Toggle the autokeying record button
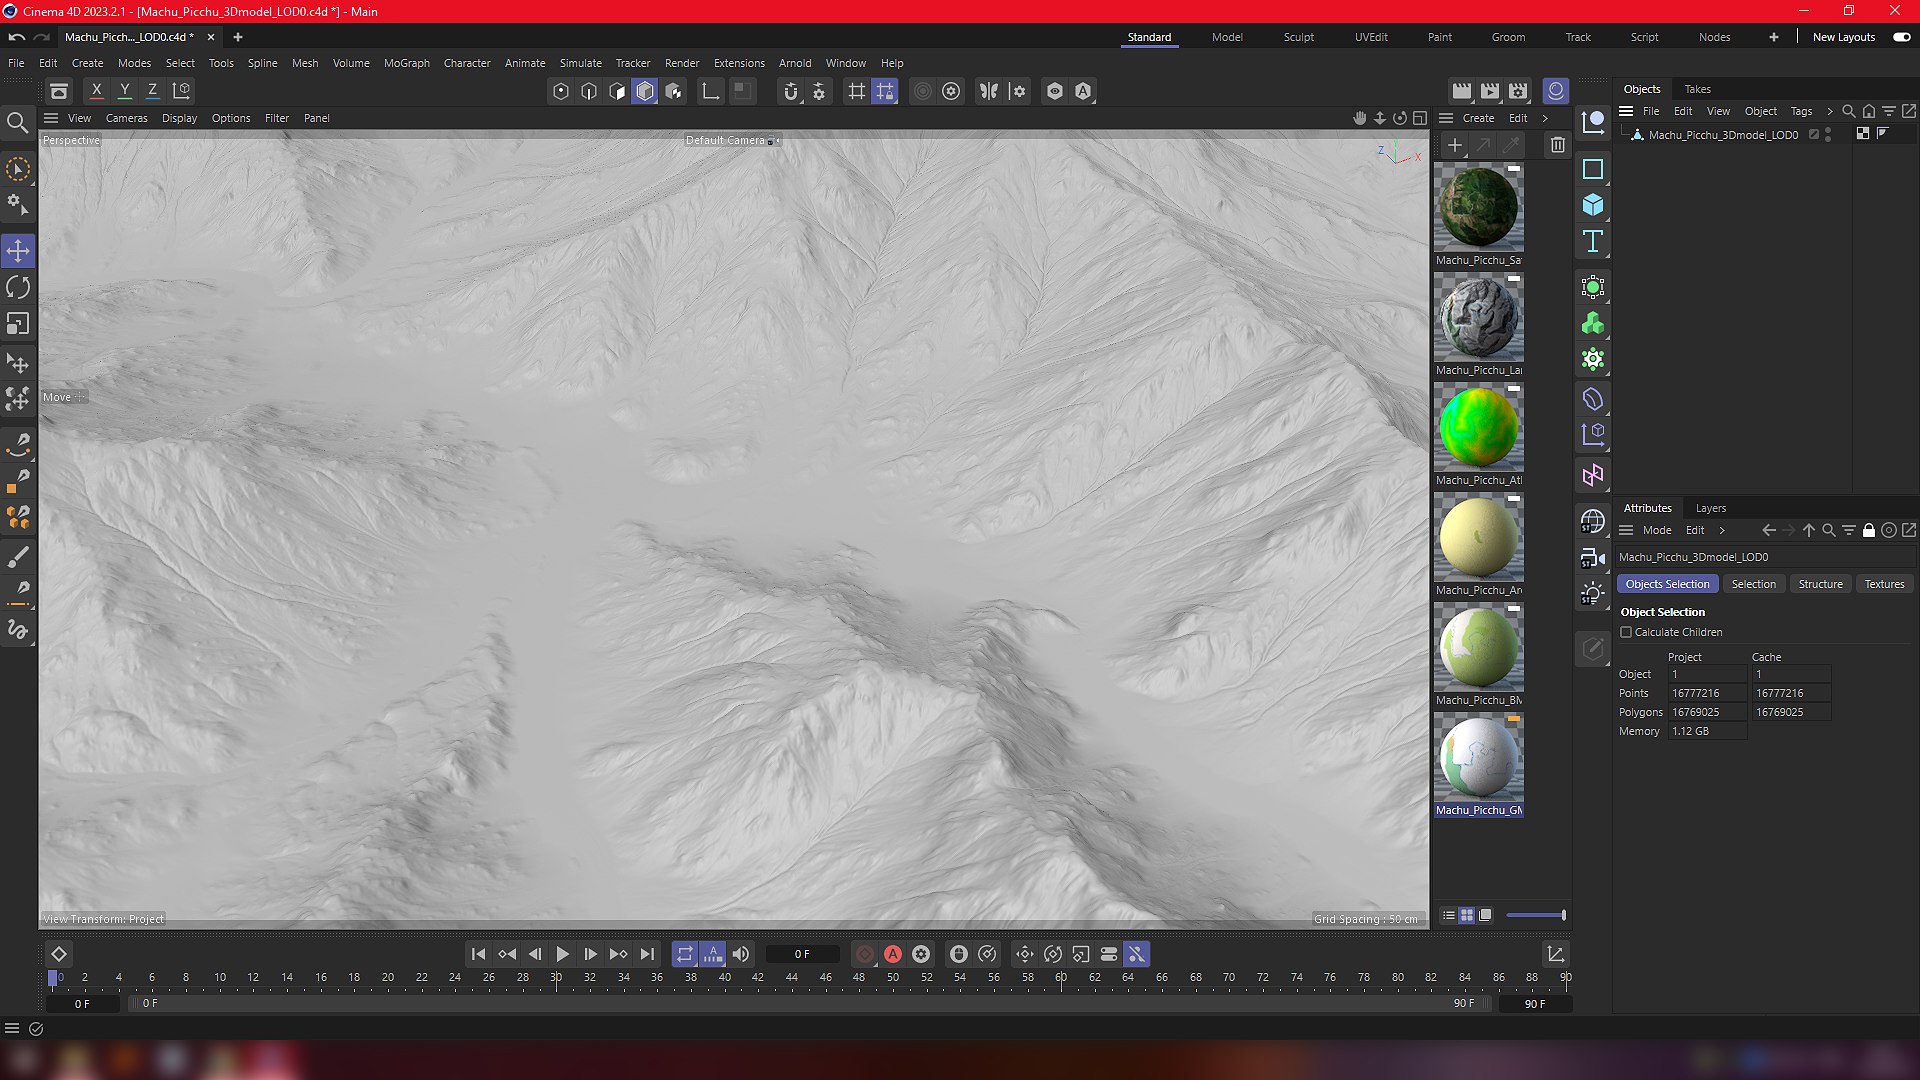1920x1080 pixels. pos(893,954)
